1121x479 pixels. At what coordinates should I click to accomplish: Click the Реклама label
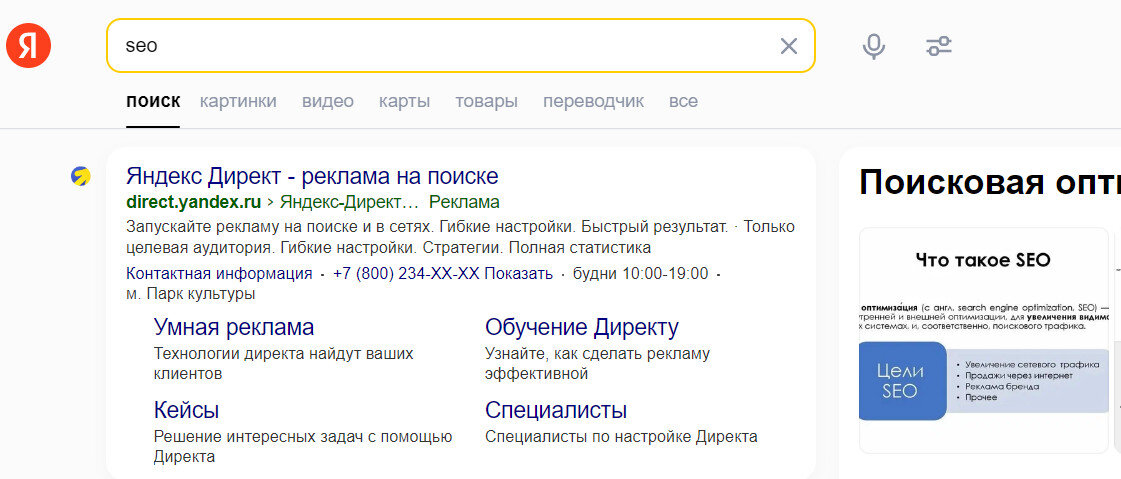pos(465,202)
